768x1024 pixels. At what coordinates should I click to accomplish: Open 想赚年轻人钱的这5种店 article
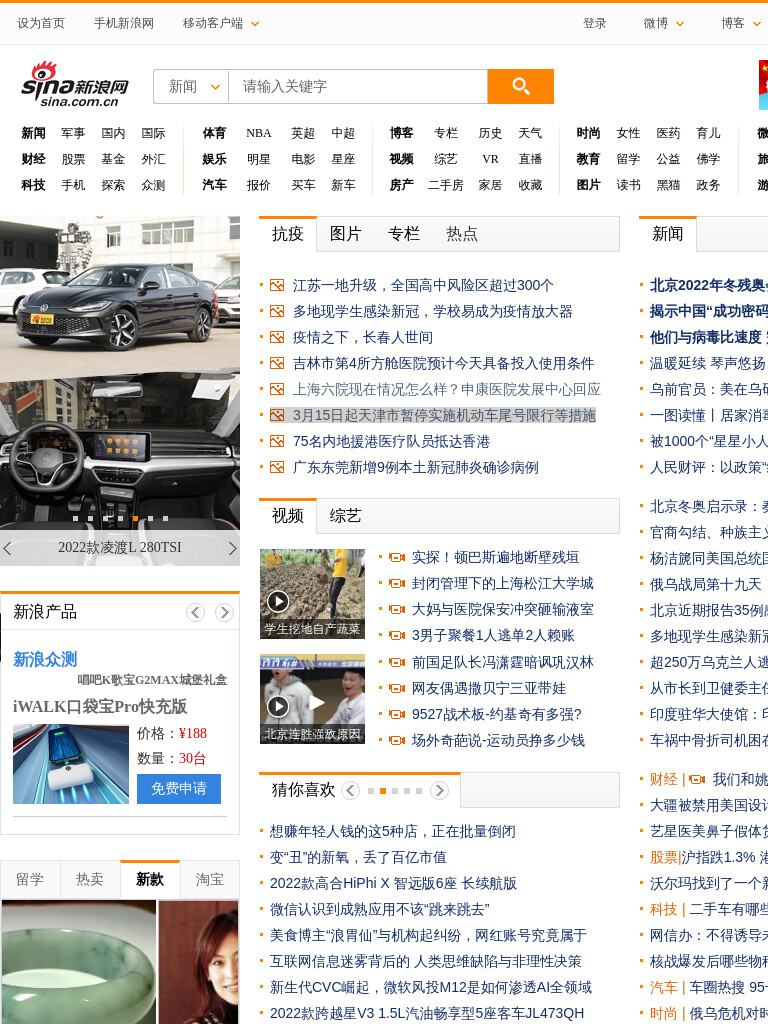pyautogui.click(x=393, y=831)
